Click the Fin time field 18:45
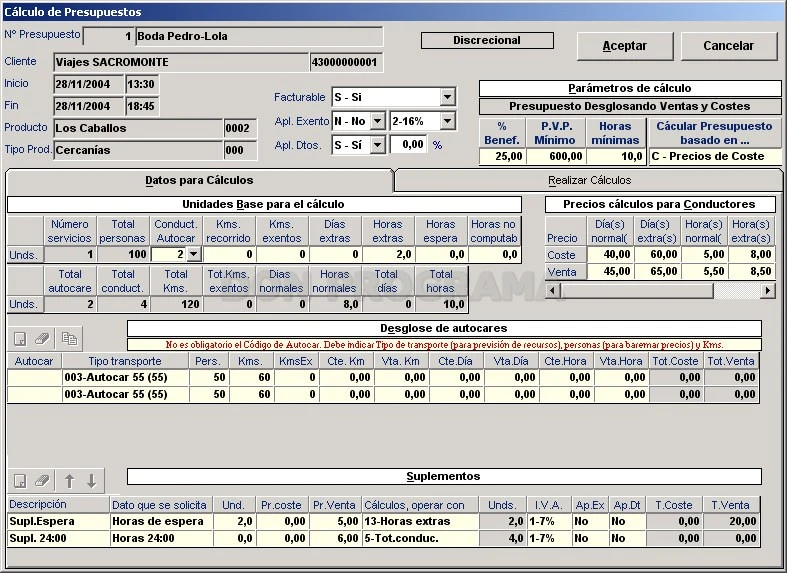 click(x=142, y=106)
